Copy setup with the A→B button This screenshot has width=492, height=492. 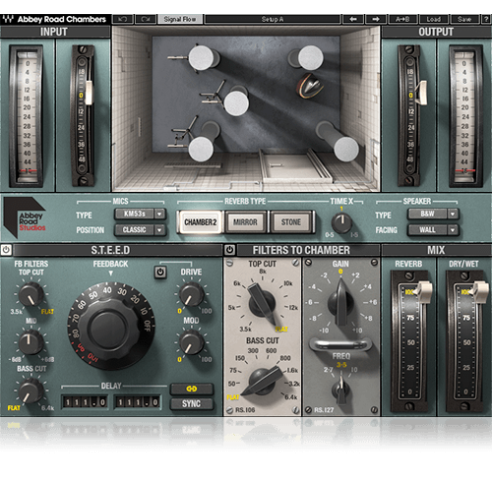point(403,19)
